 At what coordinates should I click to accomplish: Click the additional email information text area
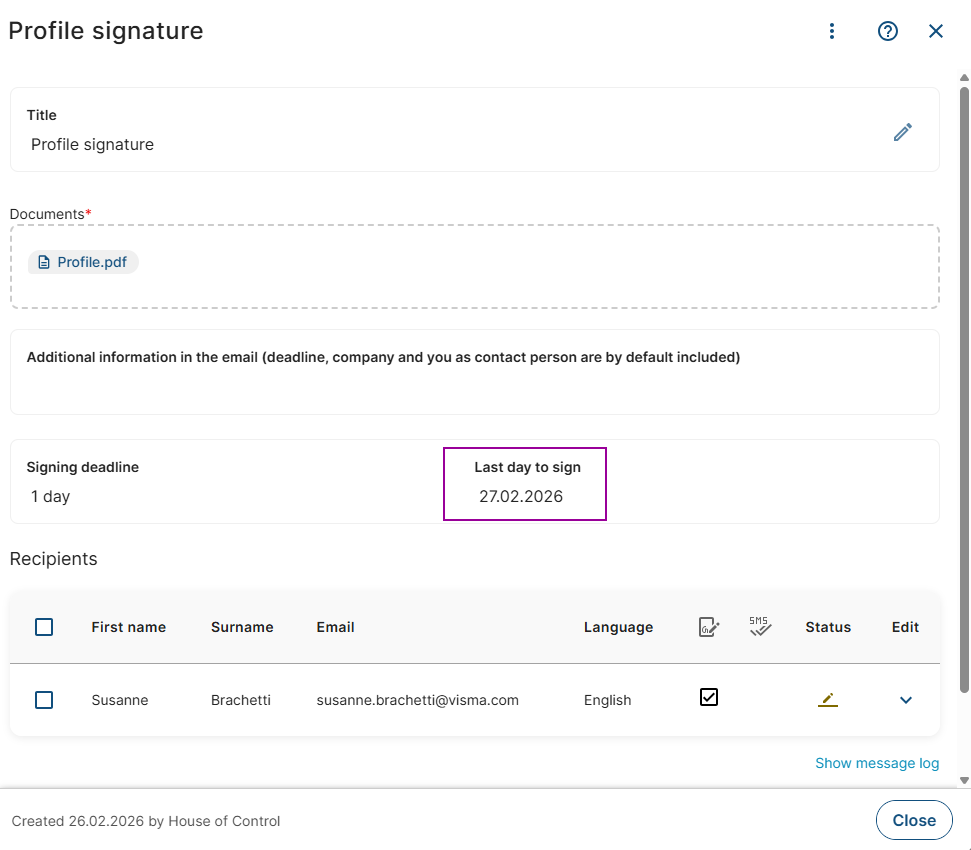pyautogui.click(x=475, y=385)
